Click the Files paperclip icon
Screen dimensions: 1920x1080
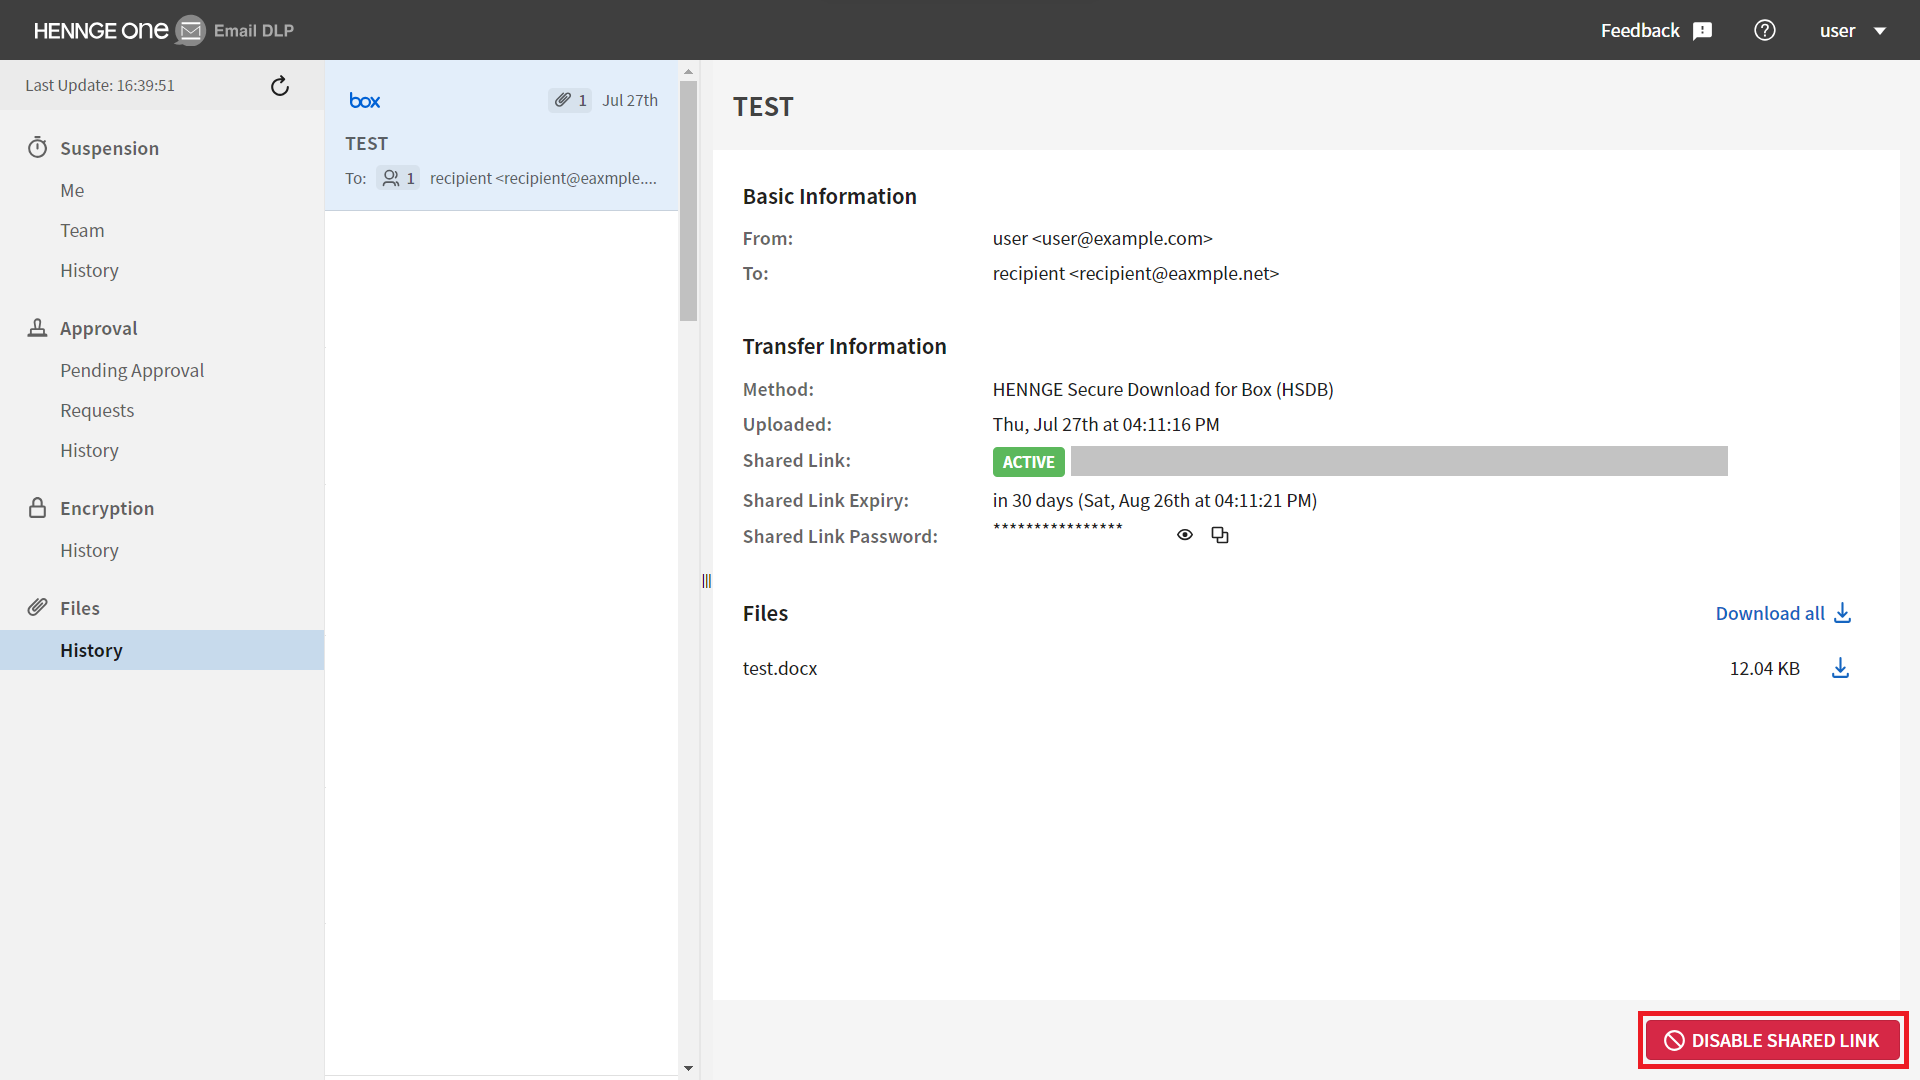click(38, 607)
